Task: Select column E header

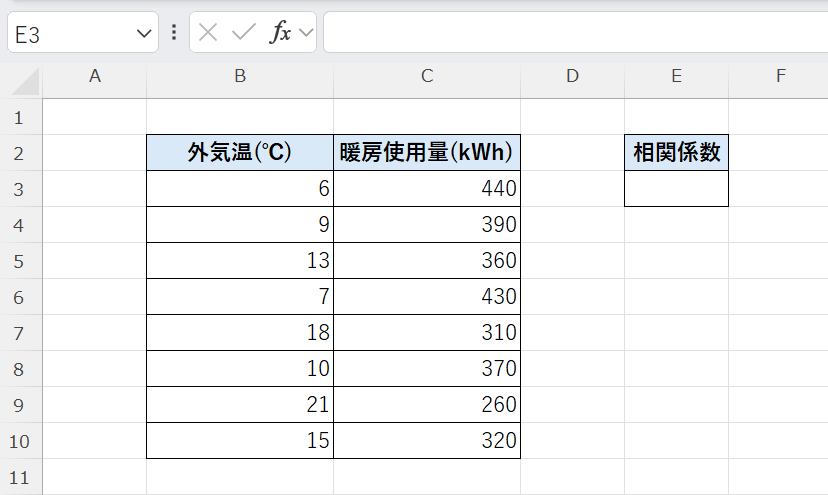Action: tap(677, 76)
